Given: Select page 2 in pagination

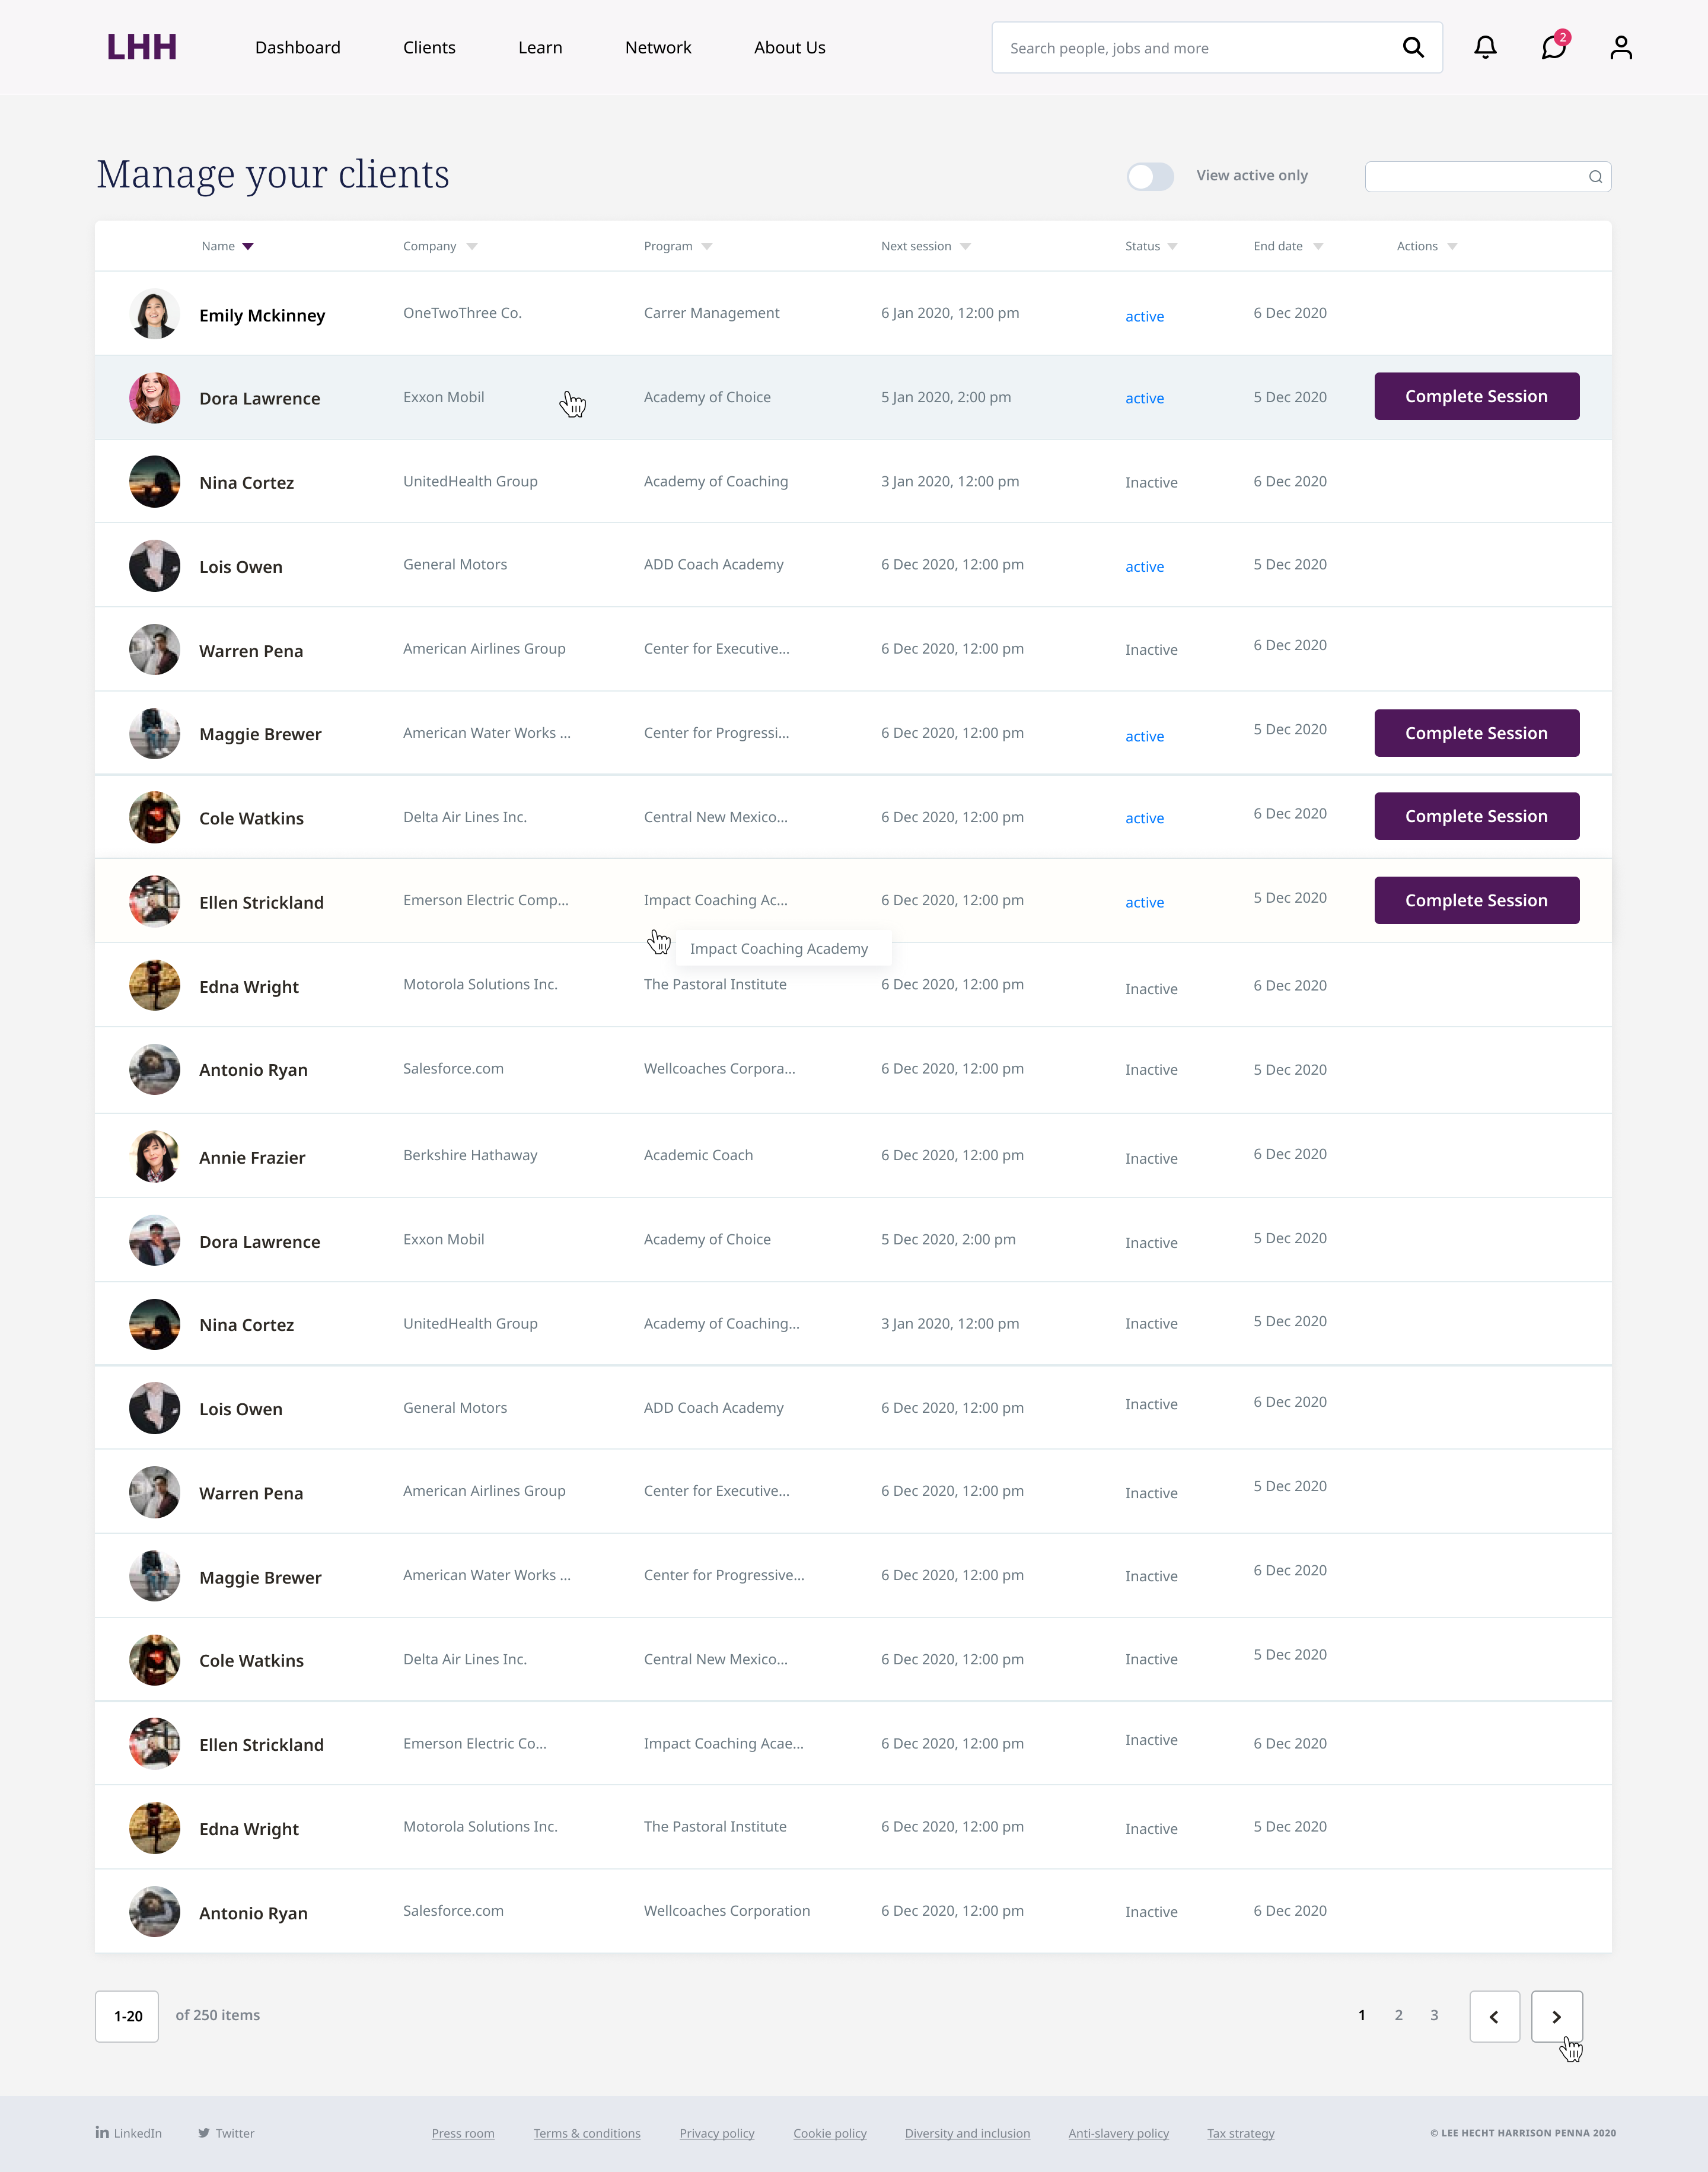Looking at the screenshot, I should click(1398, 2015).
